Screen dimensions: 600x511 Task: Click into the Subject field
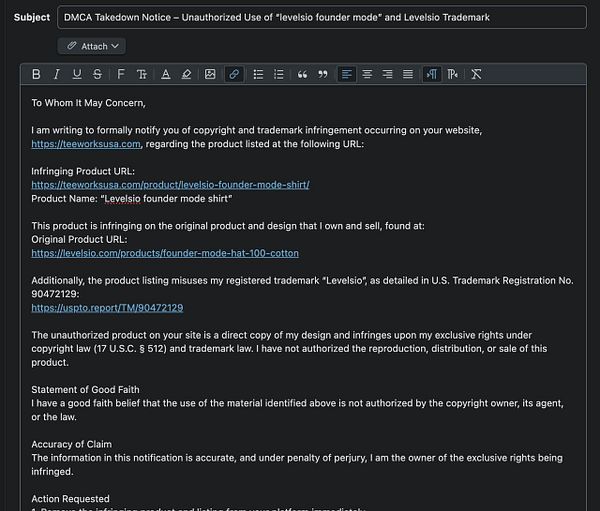[x=322, y=17]
